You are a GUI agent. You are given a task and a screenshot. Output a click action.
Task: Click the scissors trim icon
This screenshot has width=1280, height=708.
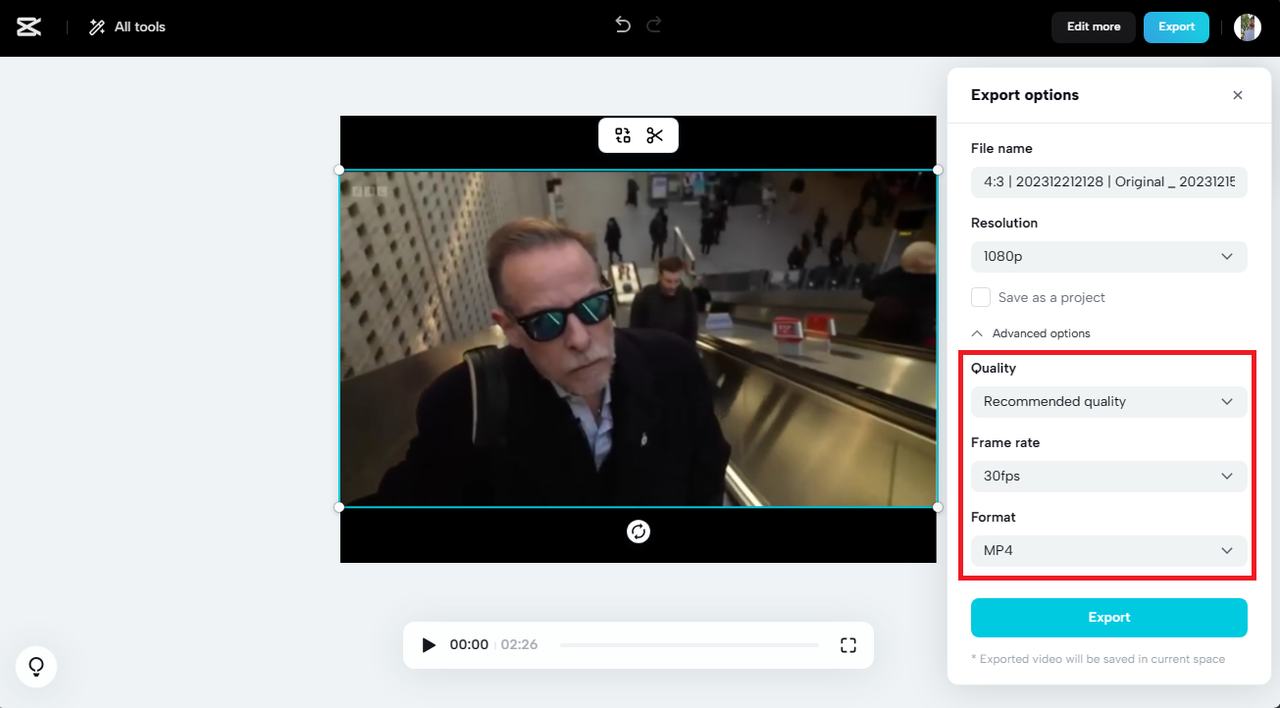click(x=655, y=135)
